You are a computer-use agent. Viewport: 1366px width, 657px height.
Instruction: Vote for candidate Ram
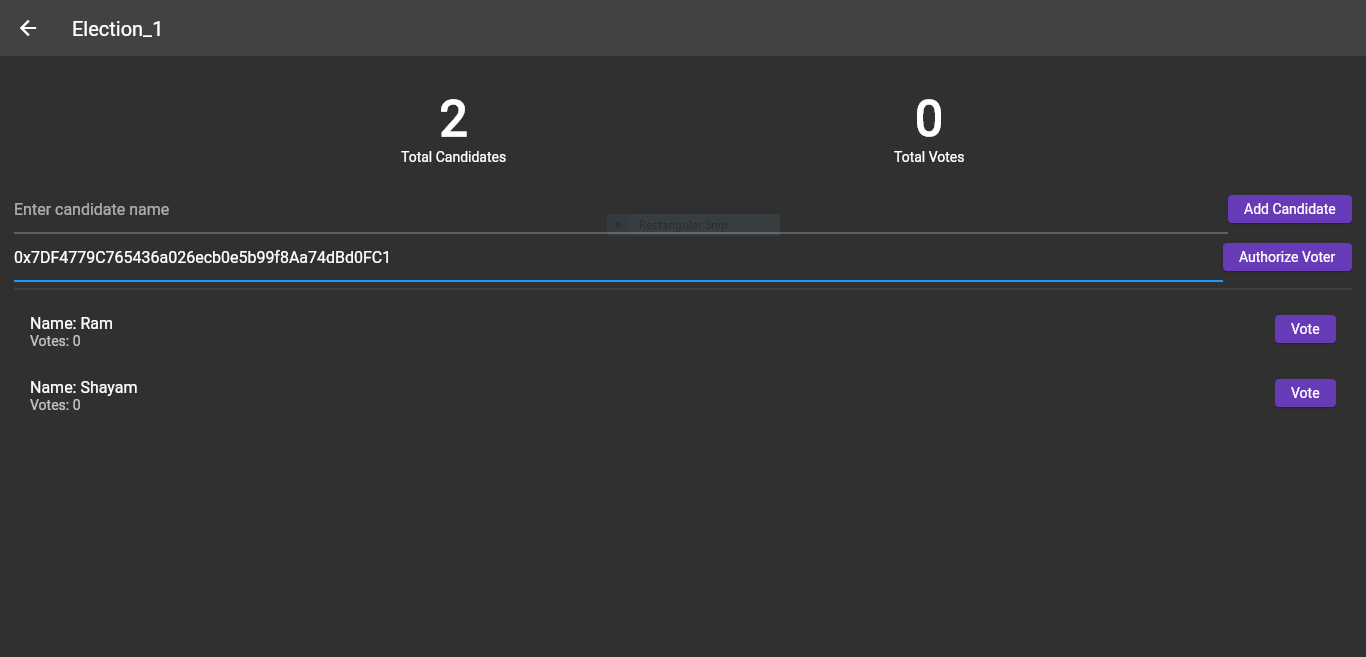[x=1305, y=328]
